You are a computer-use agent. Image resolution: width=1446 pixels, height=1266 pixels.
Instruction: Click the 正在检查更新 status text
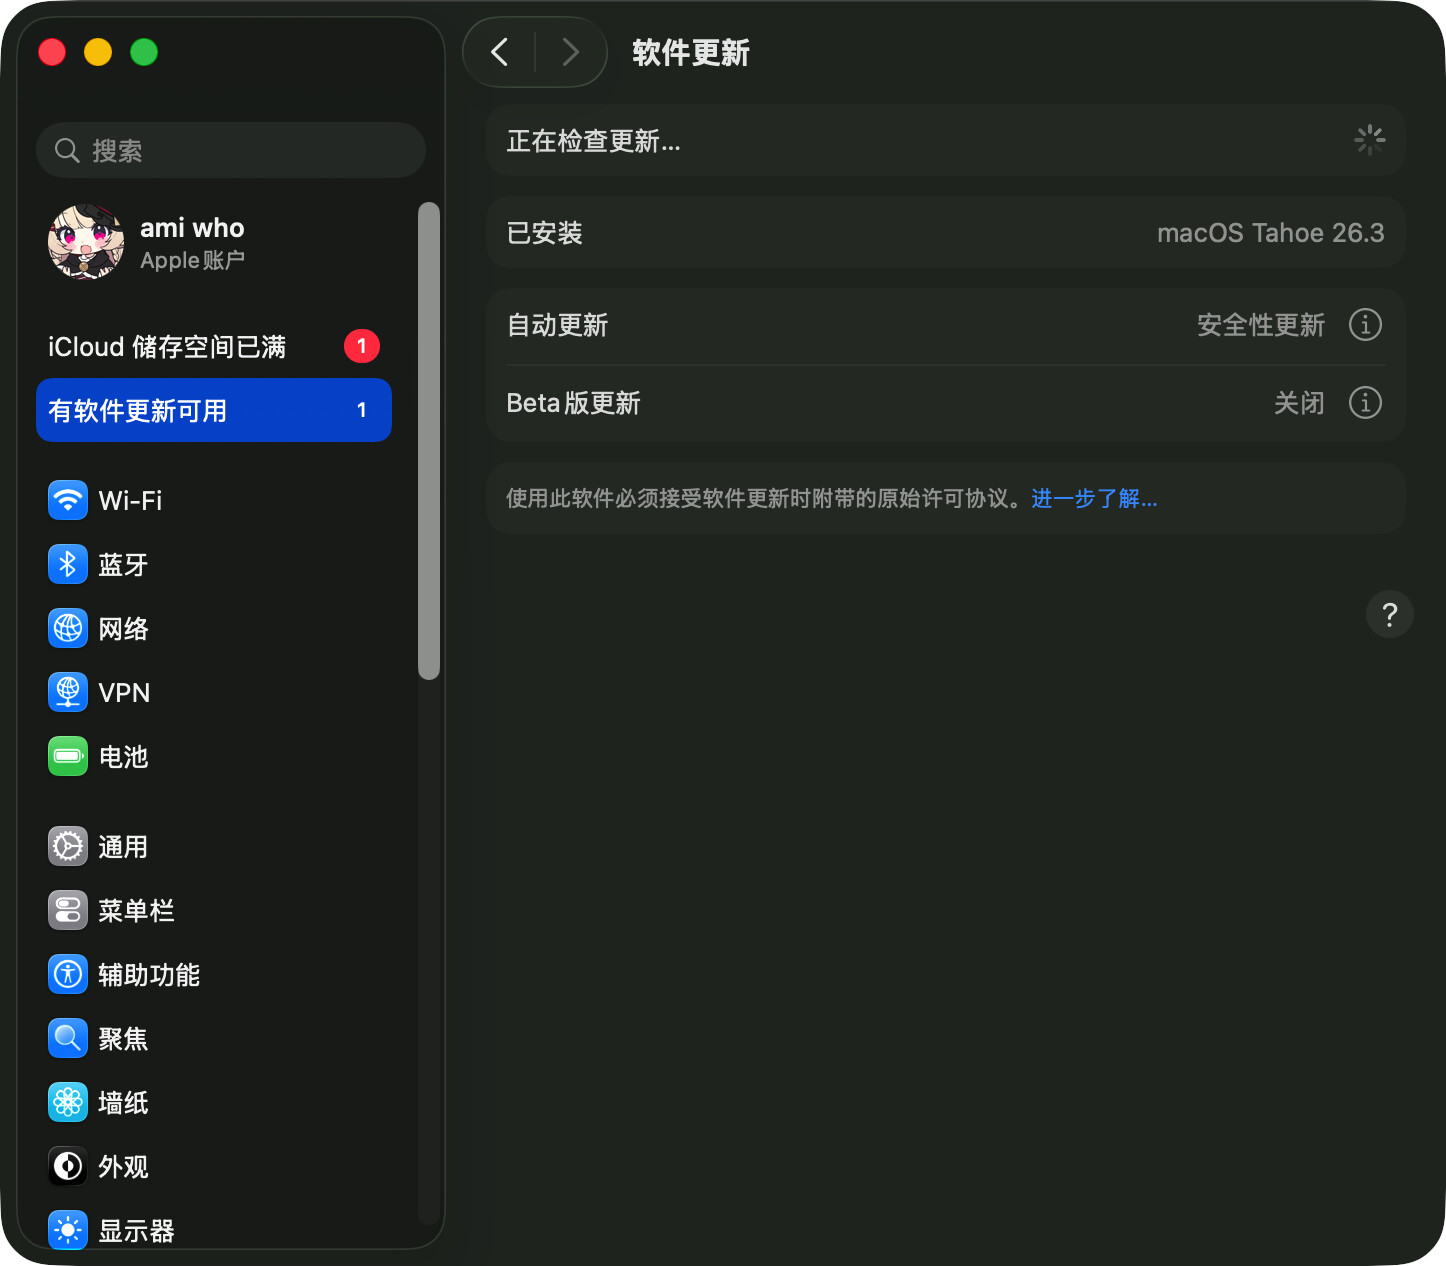(x=593, y=141)
